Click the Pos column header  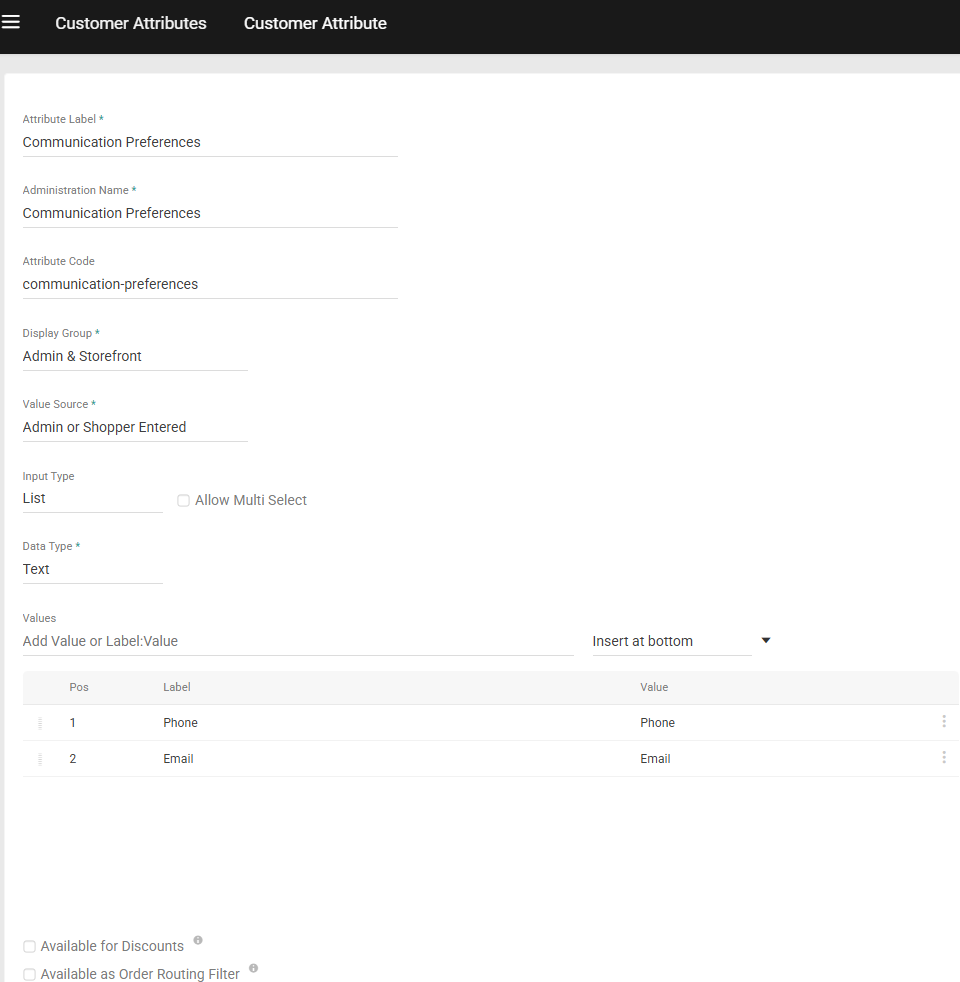click(x=79, y=687)
